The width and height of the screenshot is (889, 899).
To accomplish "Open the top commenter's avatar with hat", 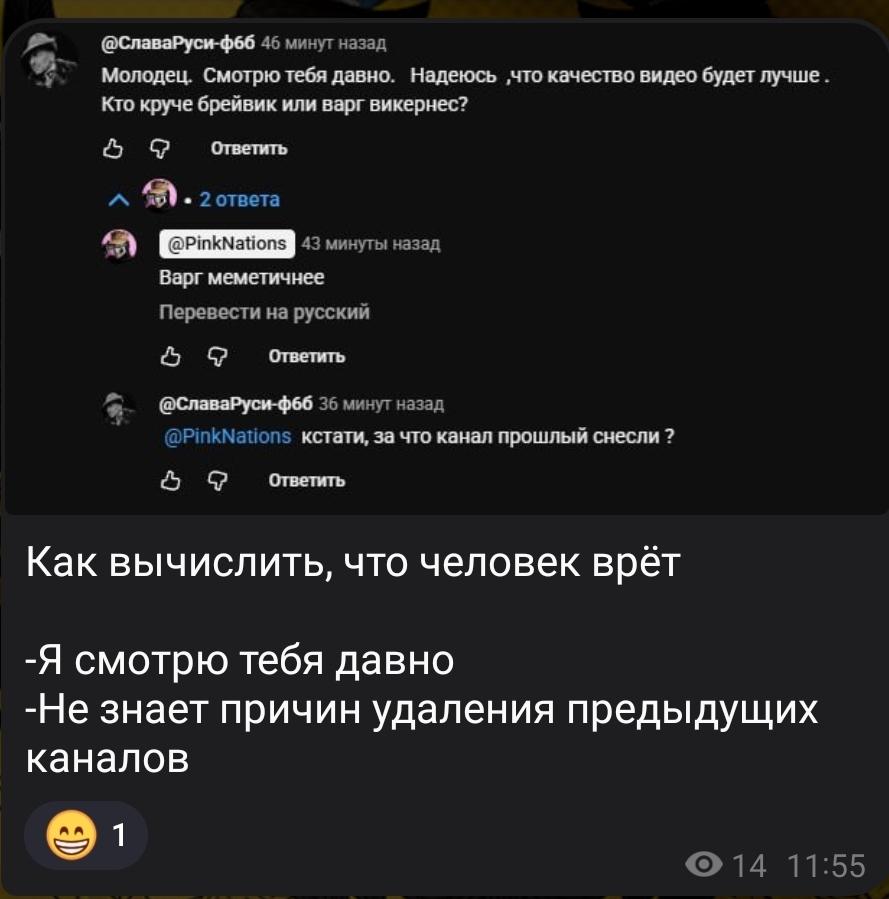I will [x=48, y=61].
